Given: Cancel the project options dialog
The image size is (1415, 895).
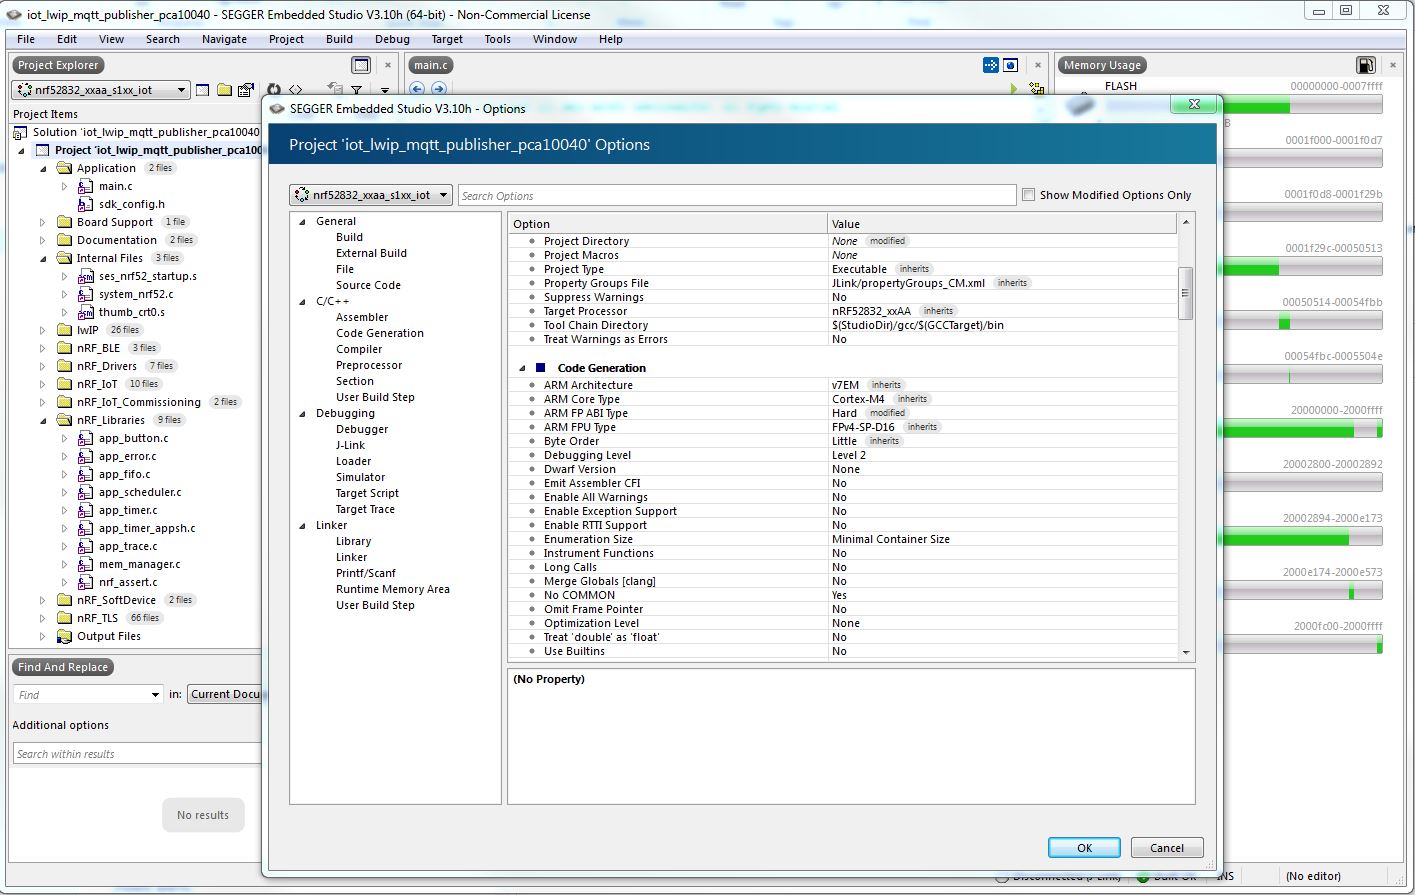Looking at the screenshot, I should pyautogui.click(x=1166, y=848).
